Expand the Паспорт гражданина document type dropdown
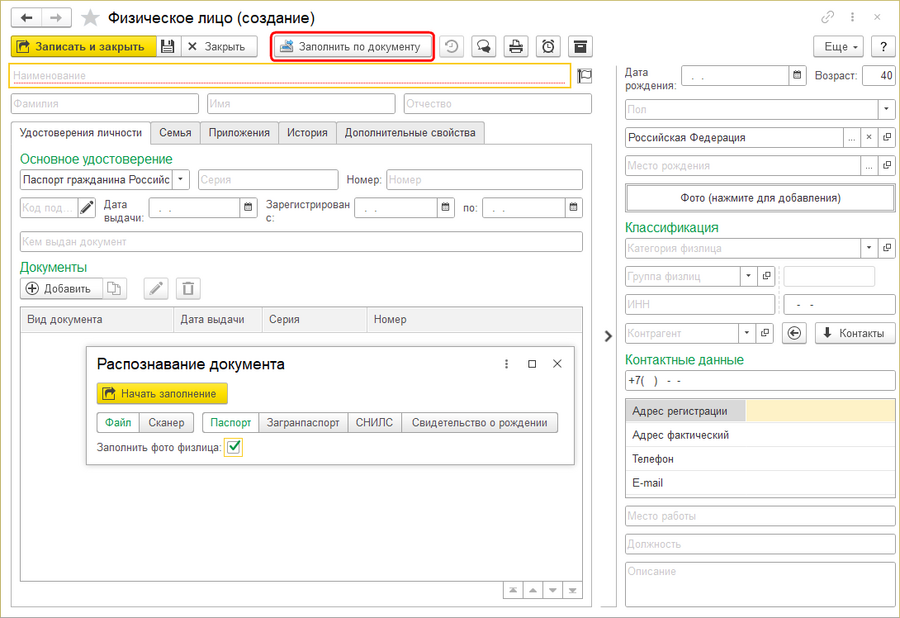Image resolution: width=900 pixels, height=618 pixels. [180, 179]
